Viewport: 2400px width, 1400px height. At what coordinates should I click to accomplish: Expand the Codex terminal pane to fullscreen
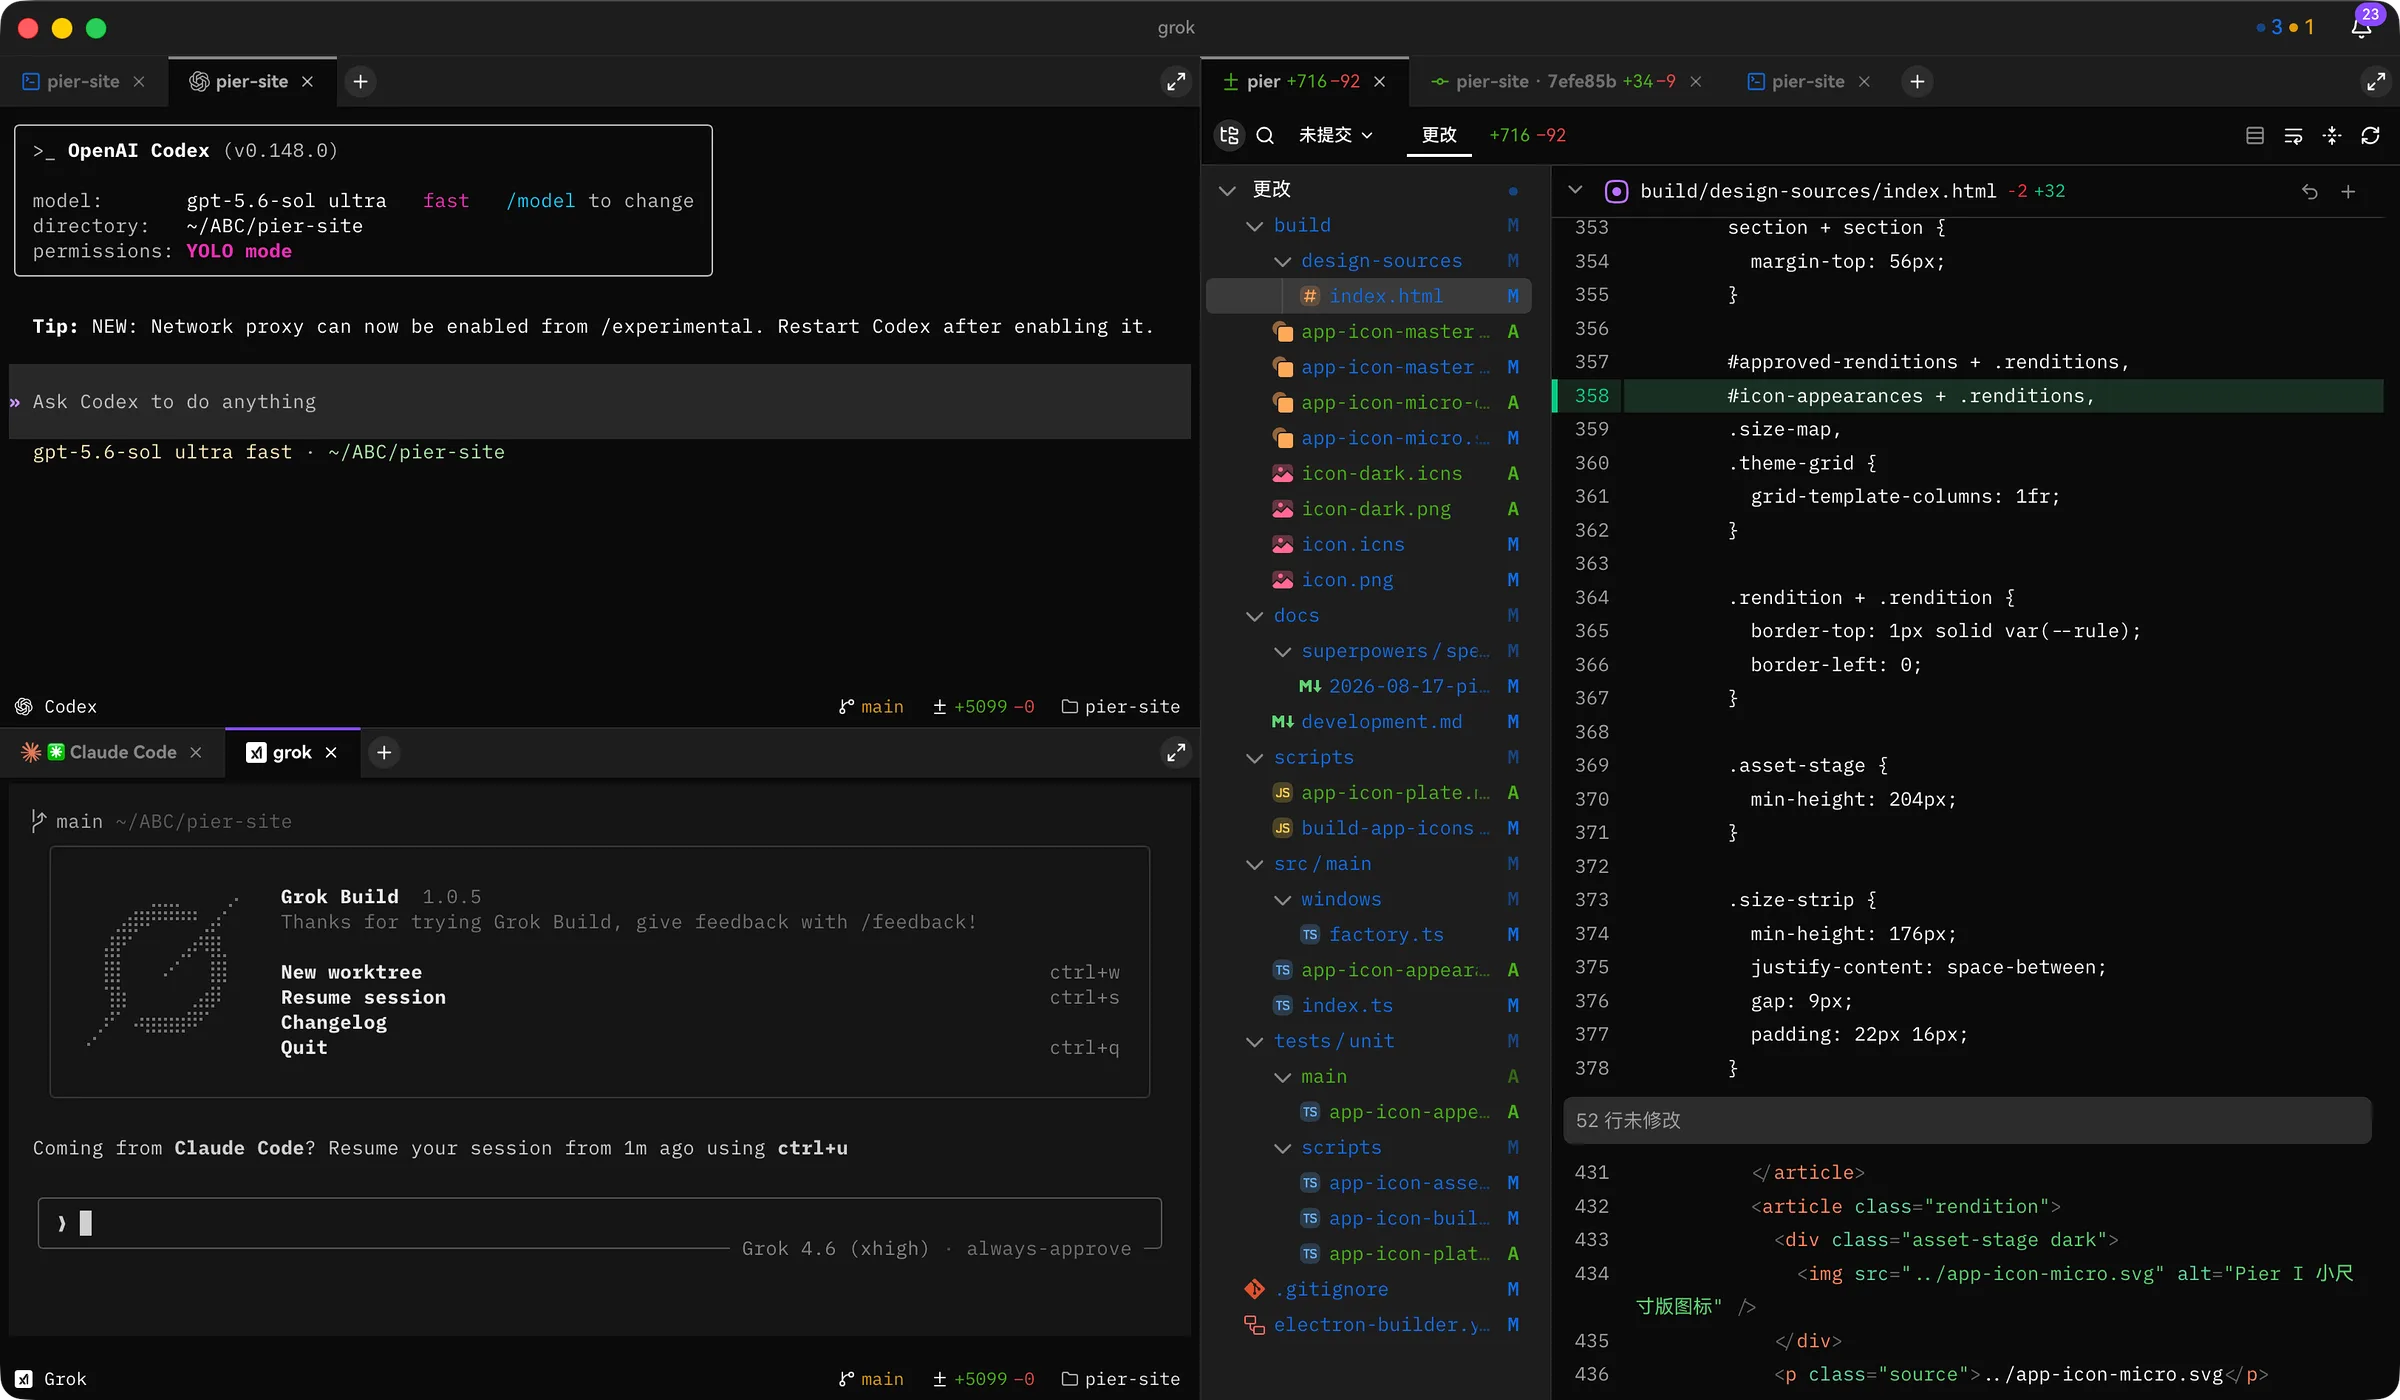[x=1176, y=82]
